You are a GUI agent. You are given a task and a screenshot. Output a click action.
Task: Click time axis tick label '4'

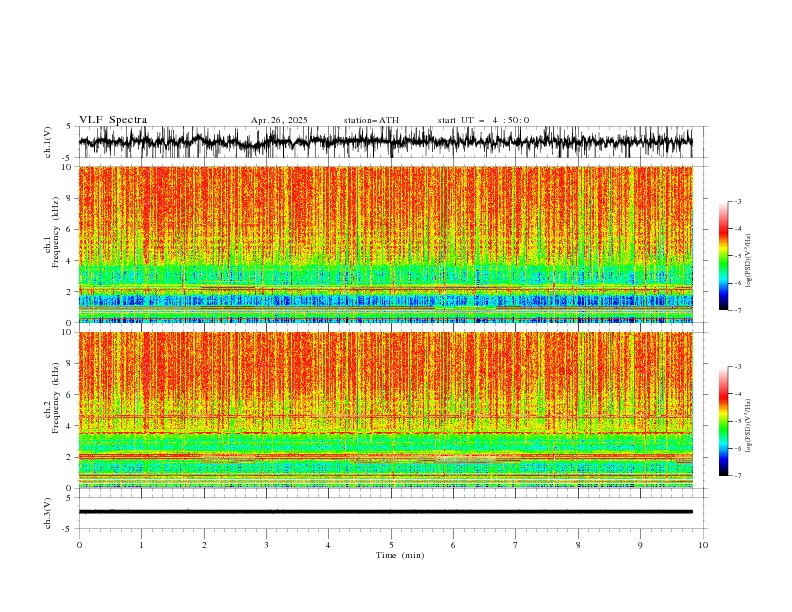(x=328, y=545)
